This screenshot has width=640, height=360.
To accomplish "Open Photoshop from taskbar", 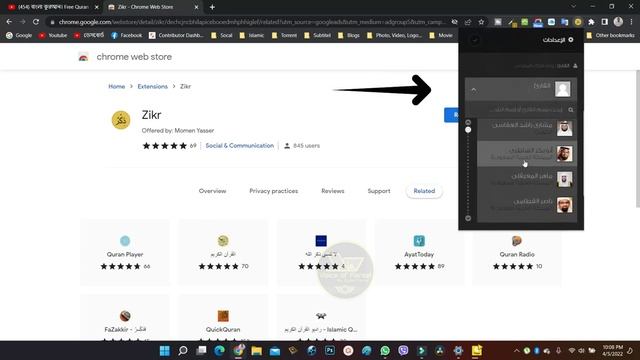I will [x=330, y=351].
